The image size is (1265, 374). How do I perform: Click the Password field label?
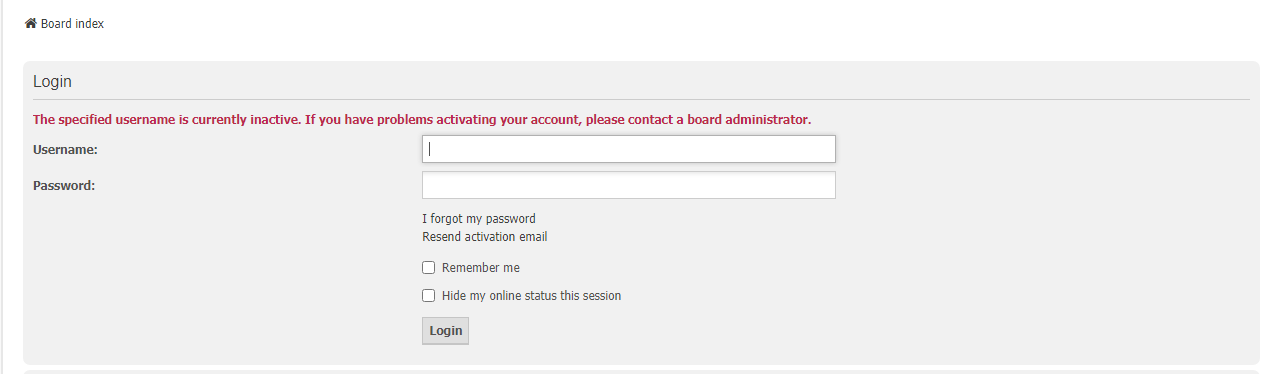[64, 185]
